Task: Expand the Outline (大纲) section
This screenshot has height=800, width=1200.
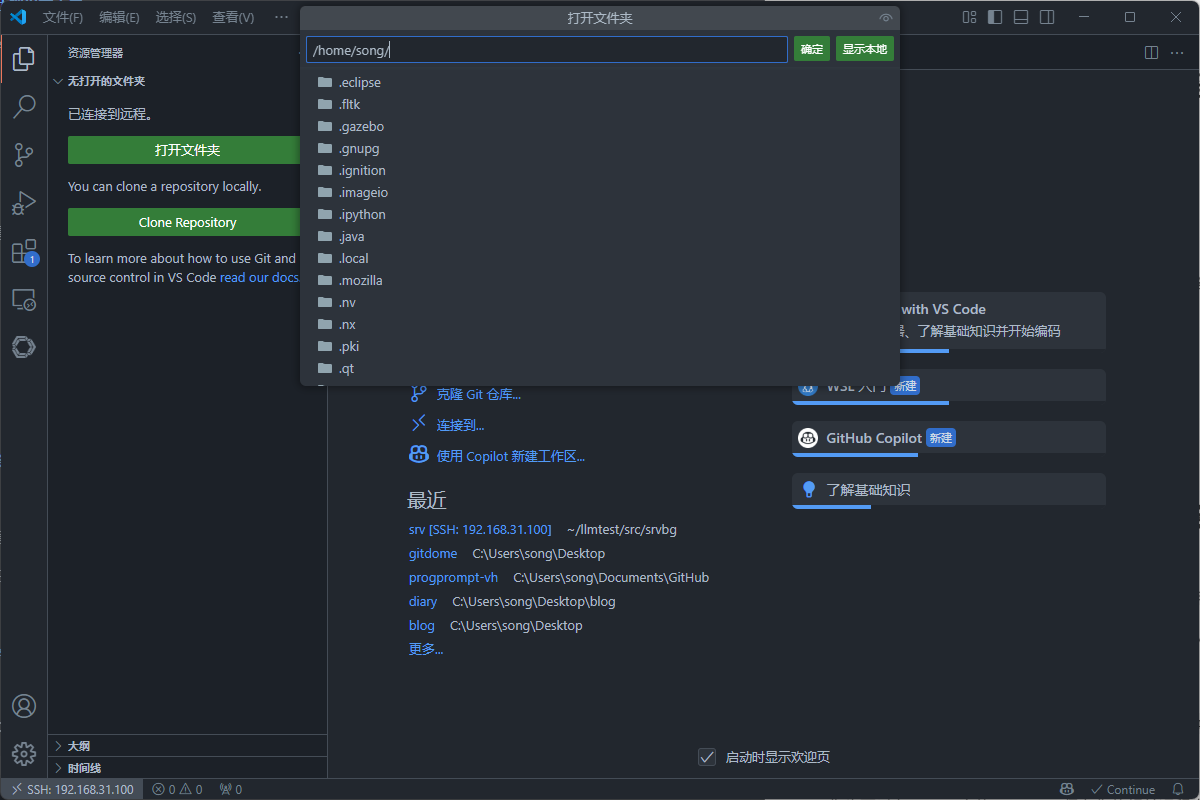Action: 78,746
